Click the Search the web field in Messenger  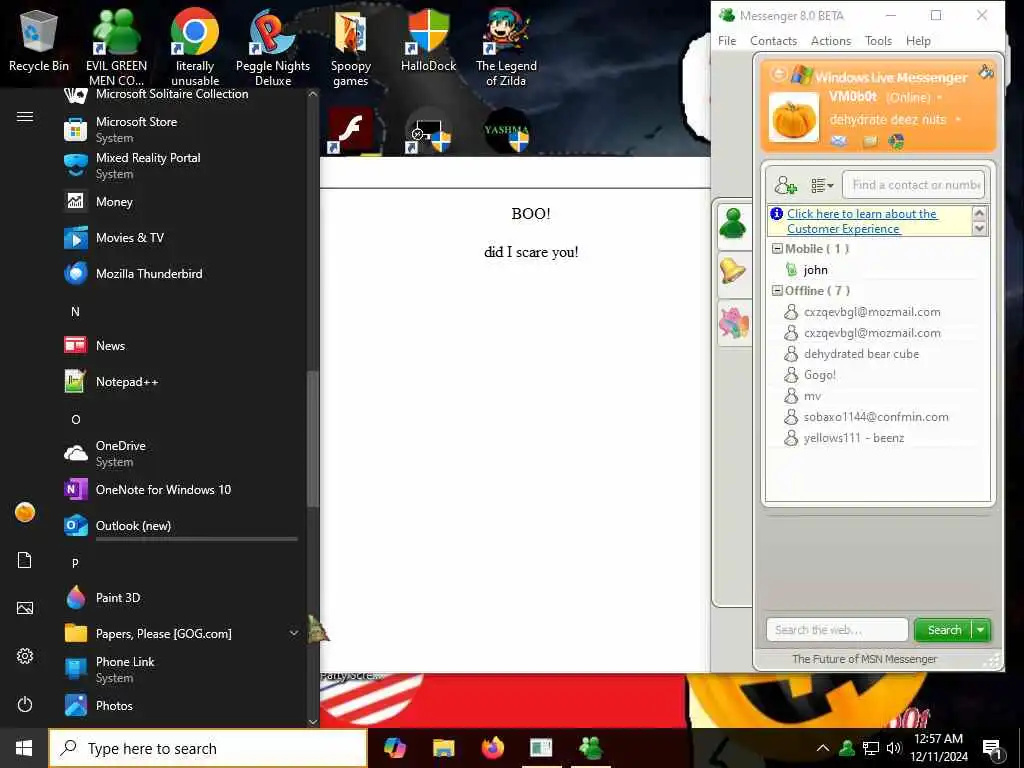tap(837, 630)
